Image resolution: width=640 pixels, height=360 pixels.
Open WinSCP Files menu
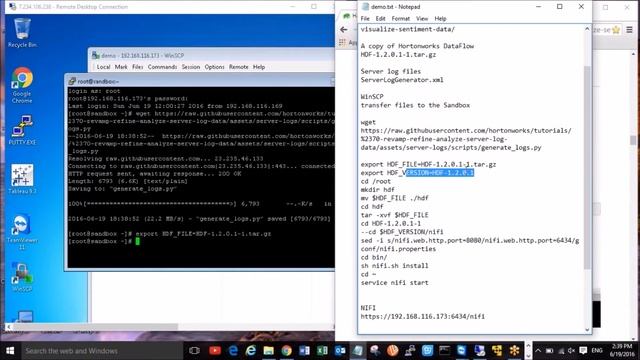click(138, 67)
